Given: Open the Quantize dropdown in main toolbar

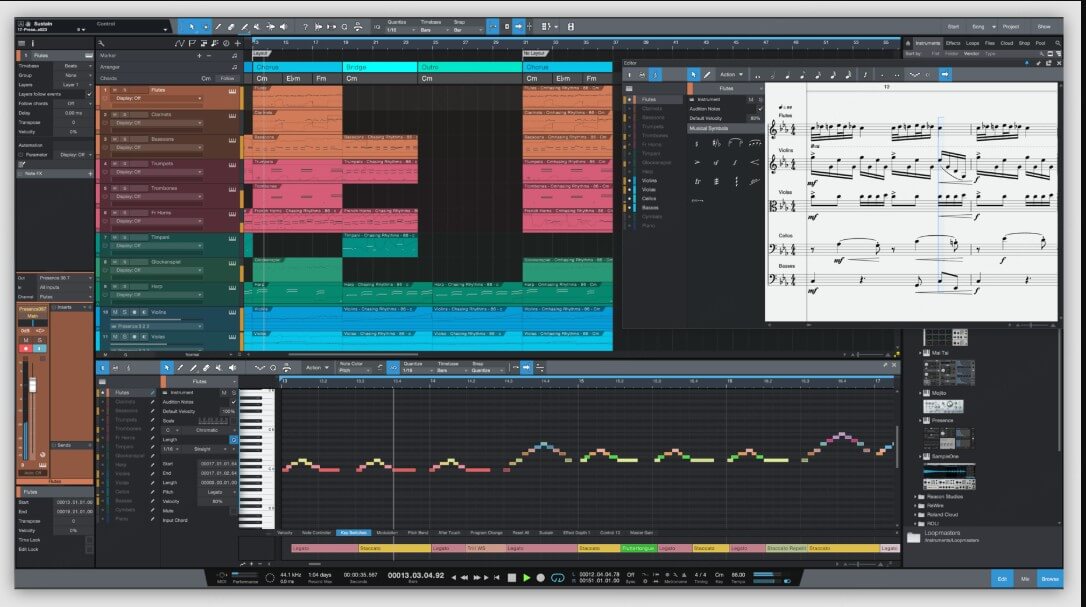Looking at the screenshot, I should (x=400, y=30).
